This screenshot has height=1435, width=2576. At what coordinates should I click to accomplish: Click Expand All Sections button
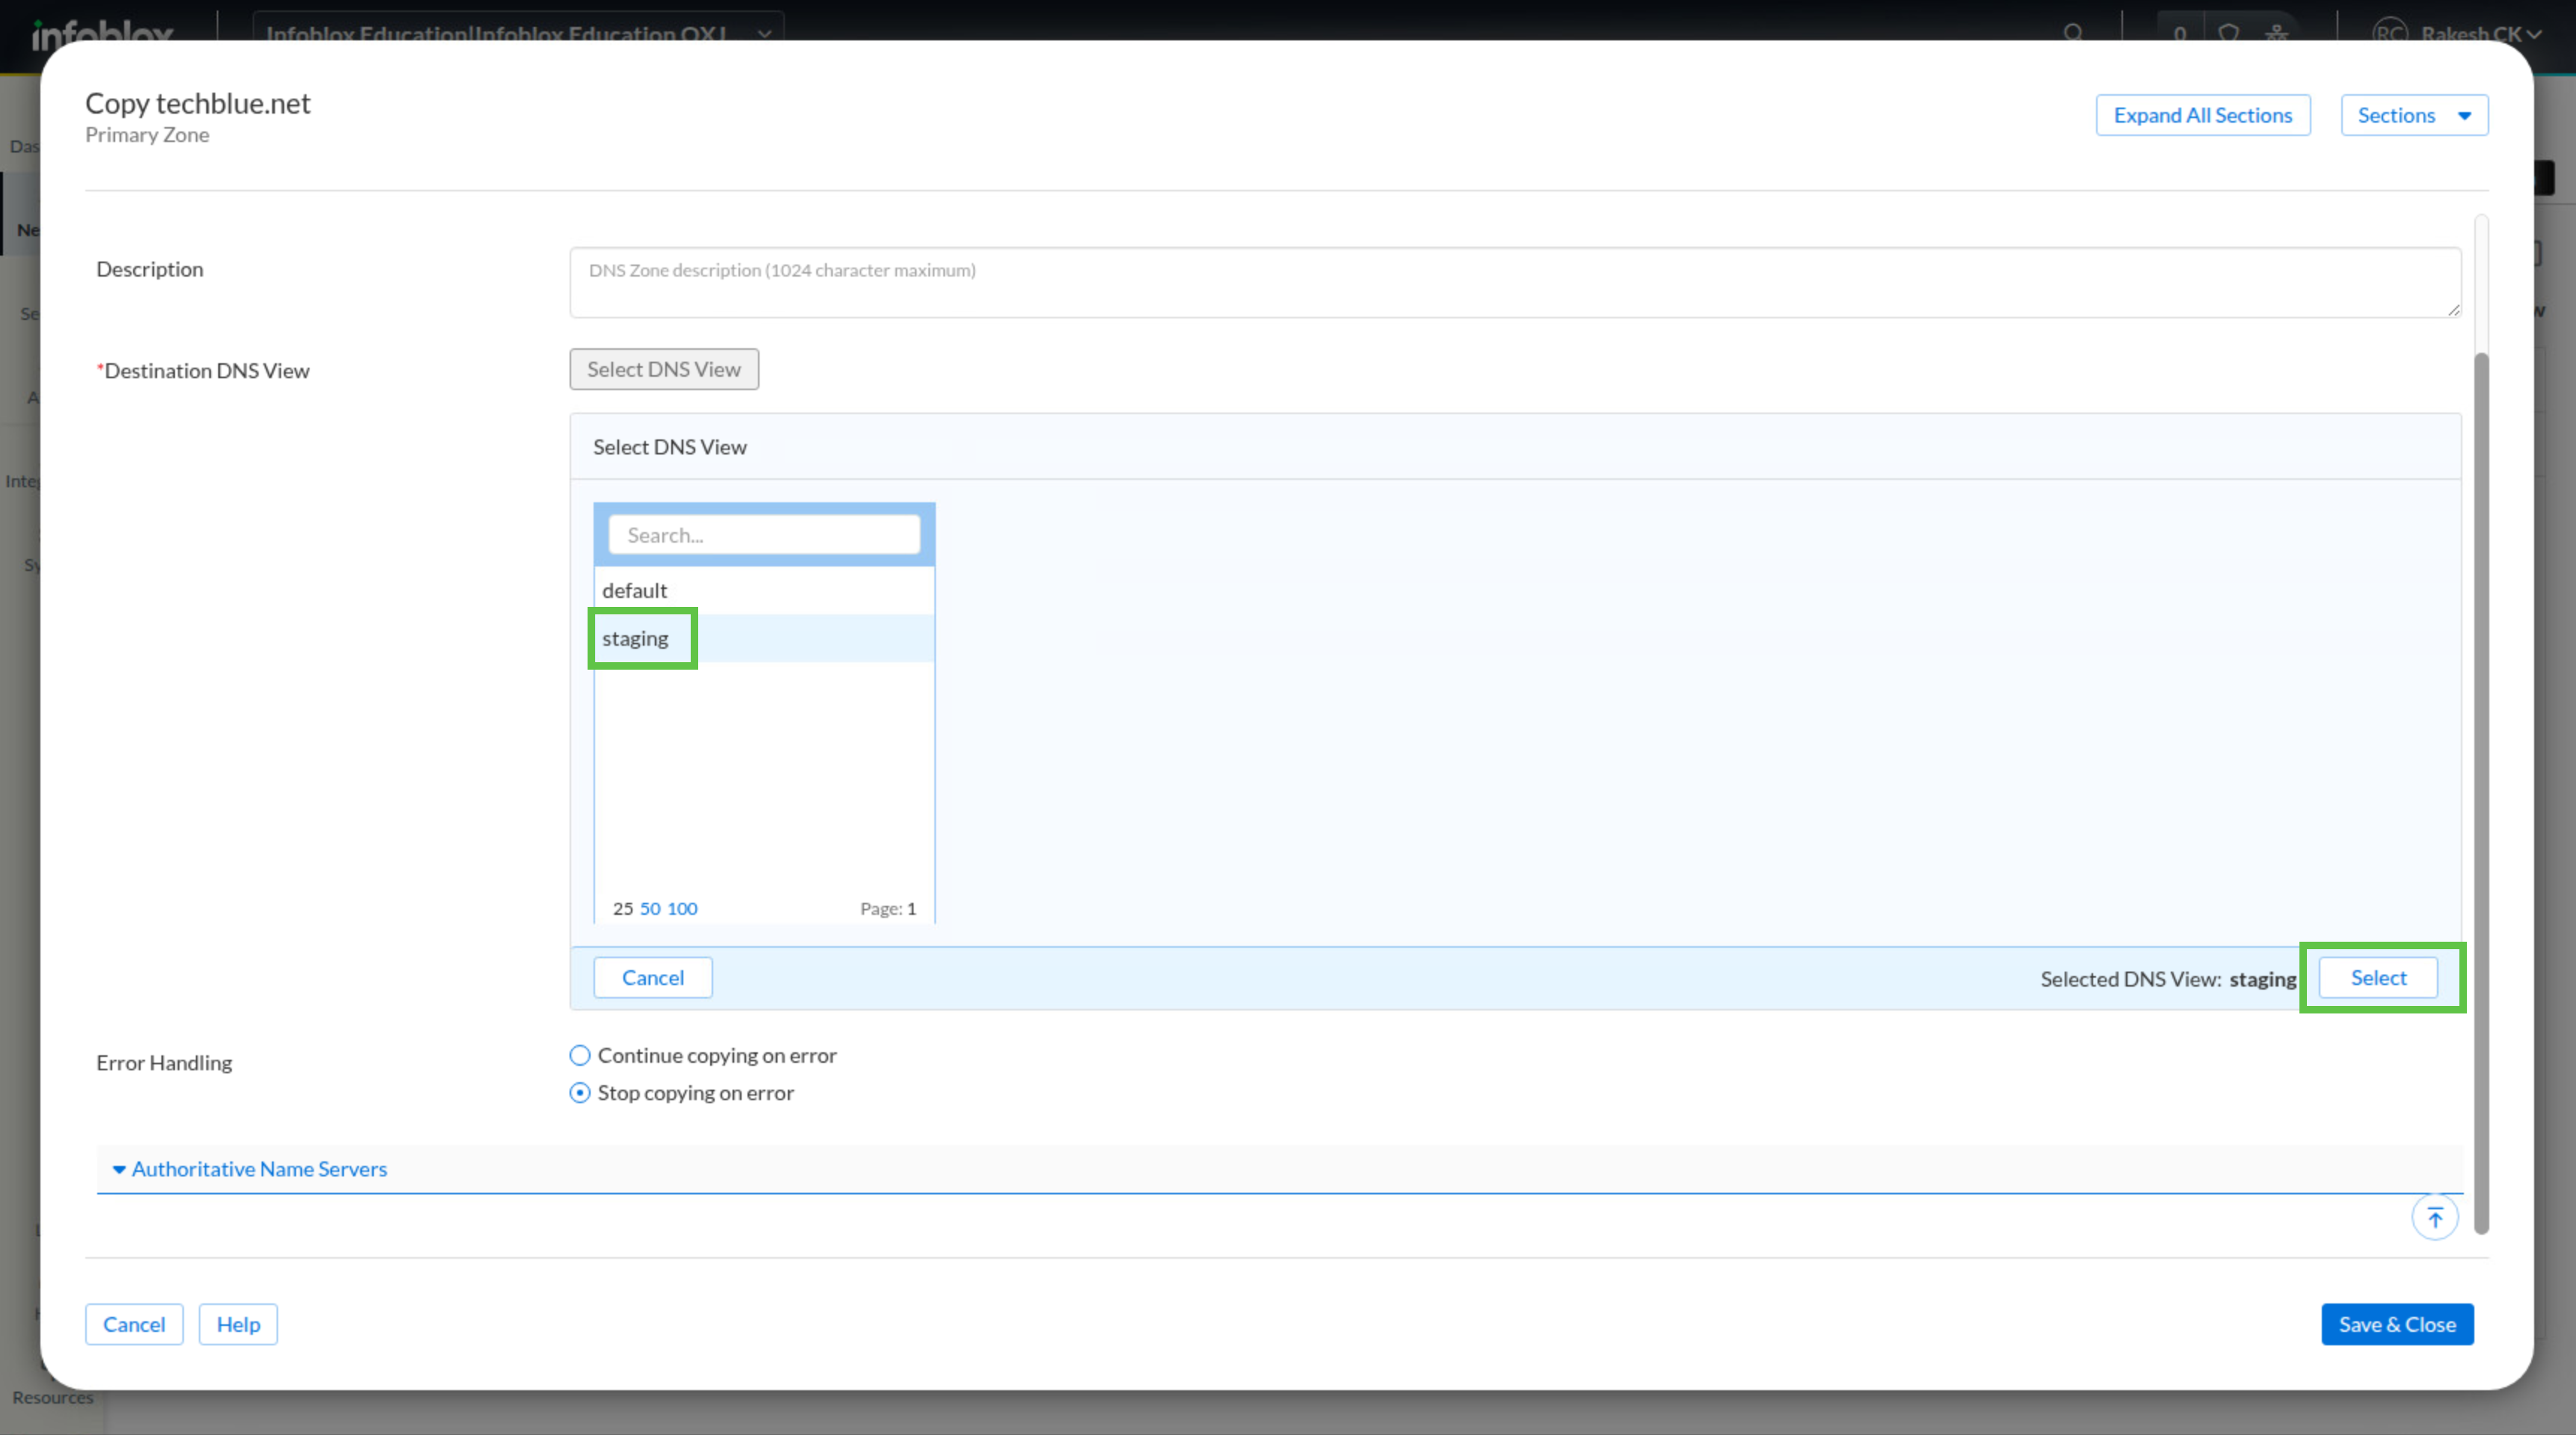click(x=2202, y=115)
